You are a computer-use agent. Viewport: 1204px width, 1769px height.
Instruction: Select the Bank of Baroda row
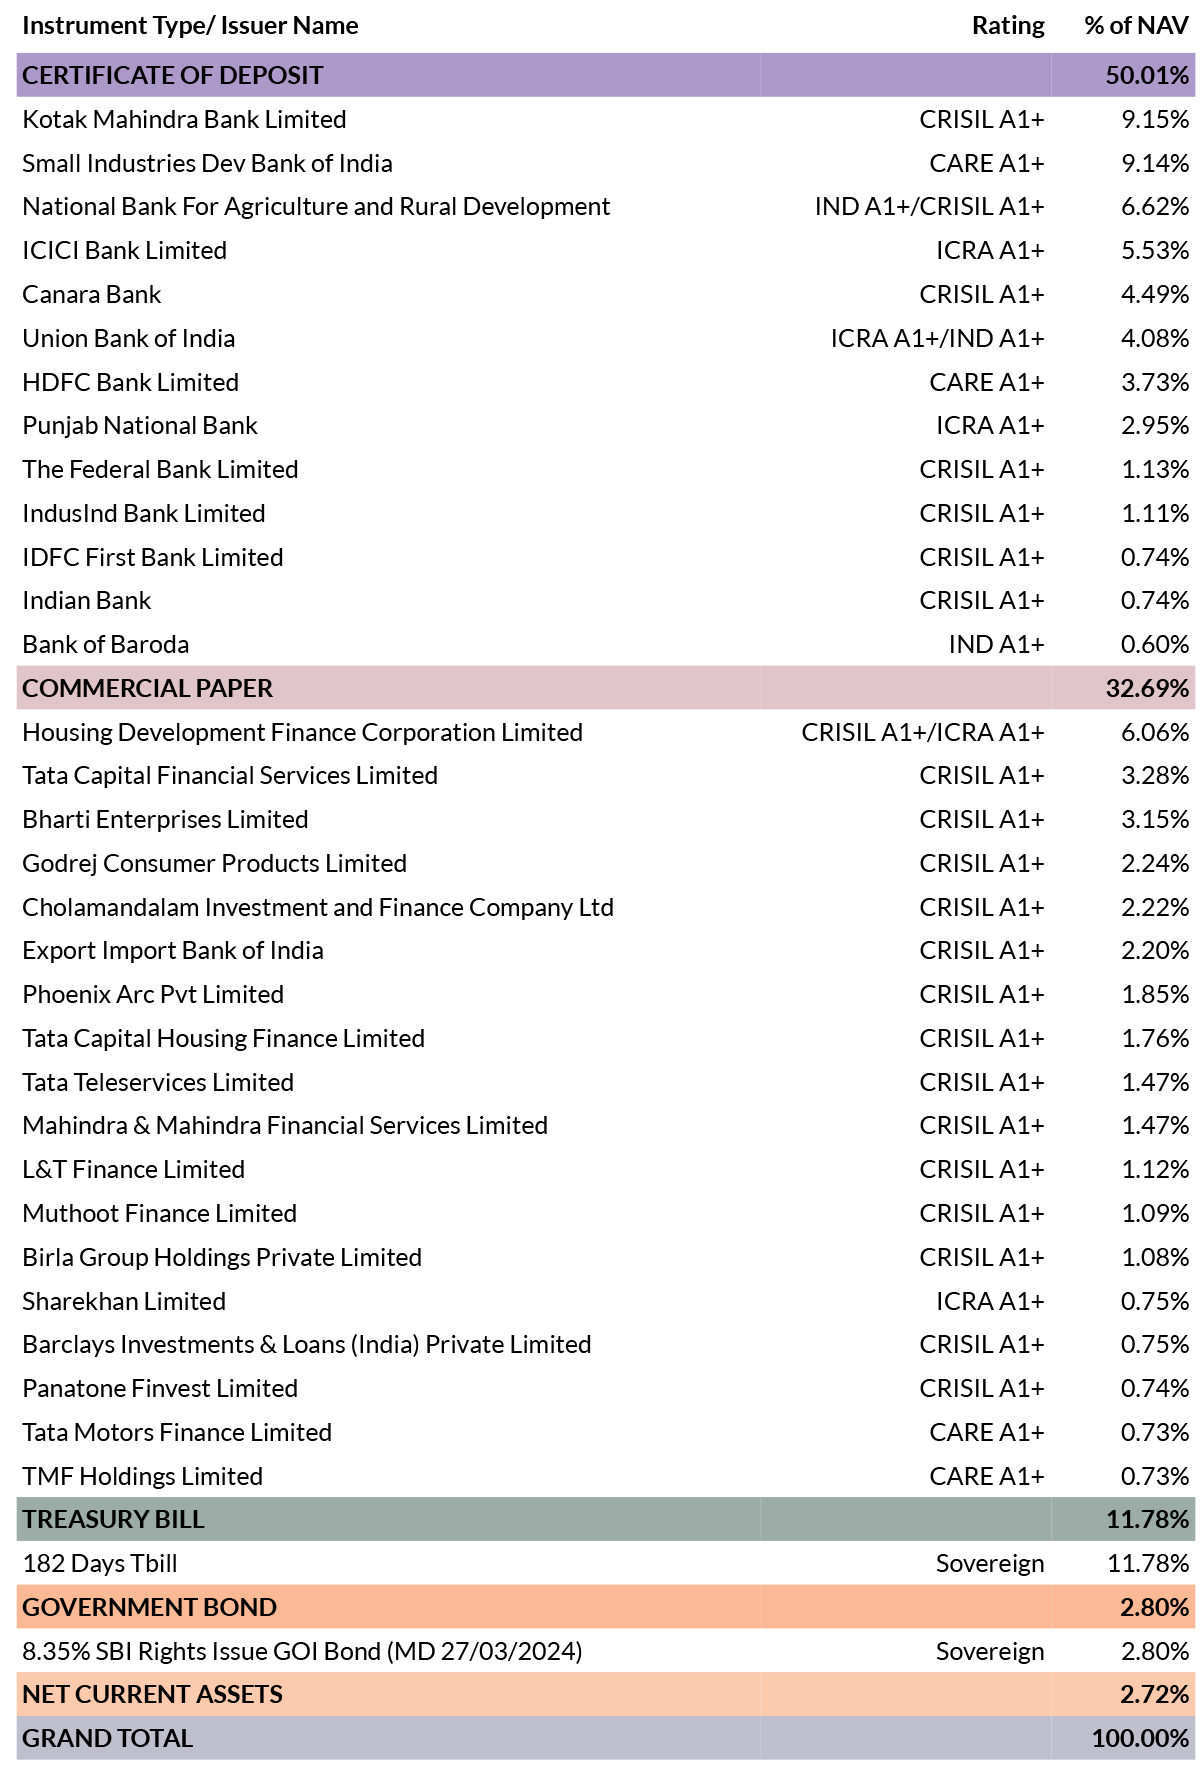(x=605, y=644)
